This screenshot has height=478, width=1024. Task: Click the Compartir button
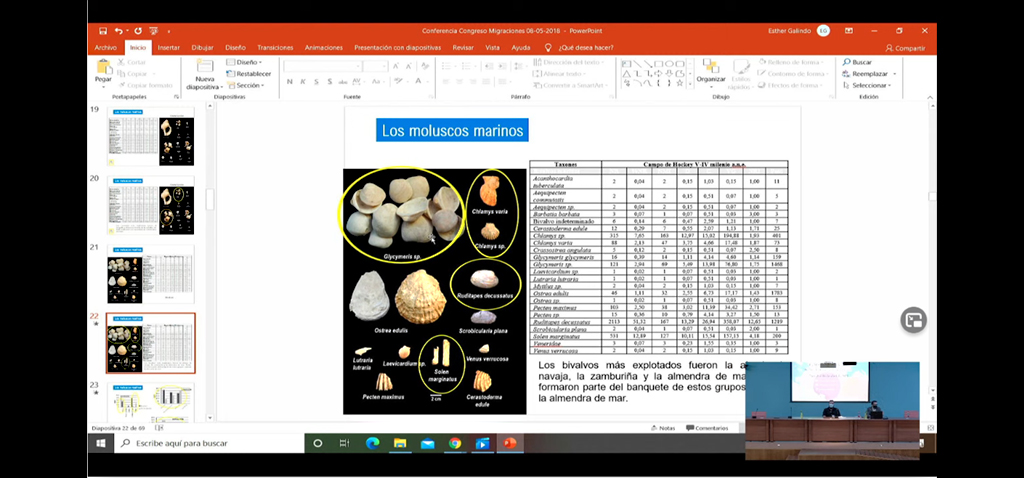(x=905, y=47)
